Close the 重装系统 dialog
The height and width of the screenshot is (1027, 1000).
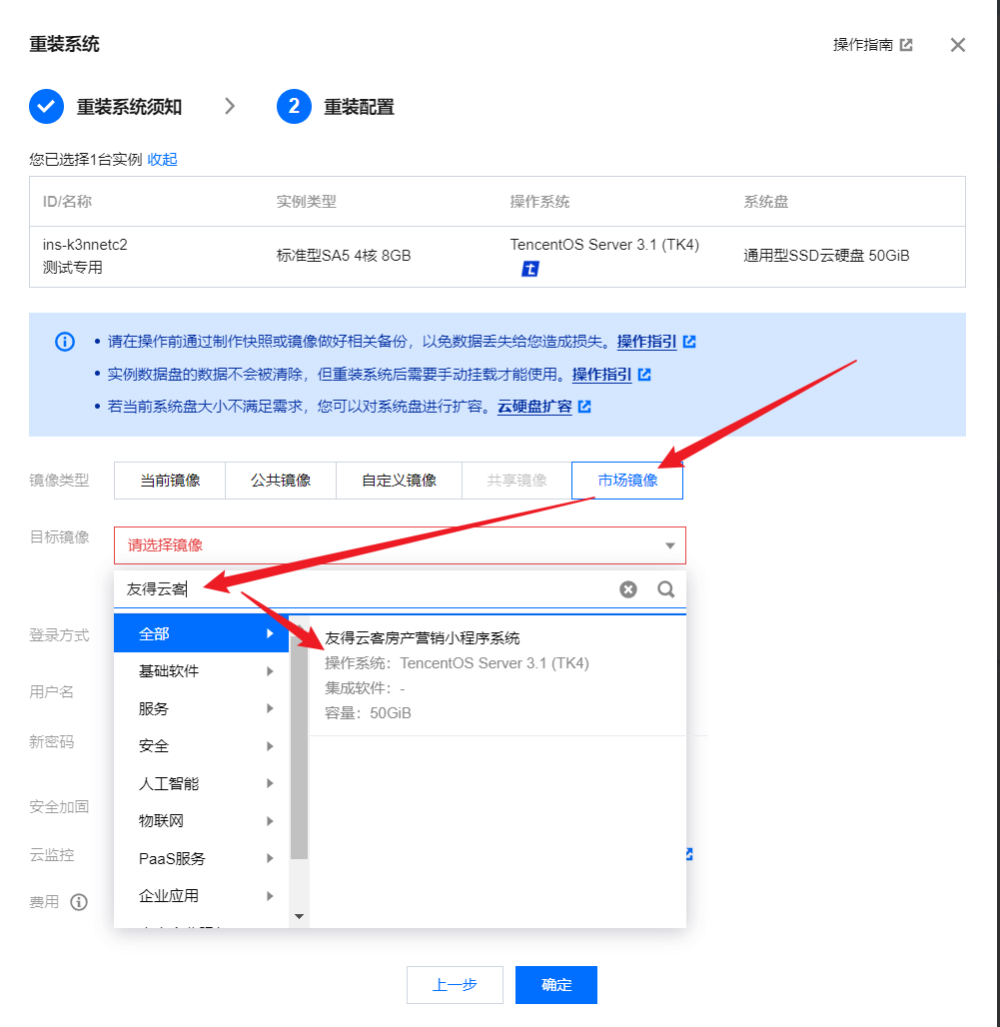click(x=957, y=45)
